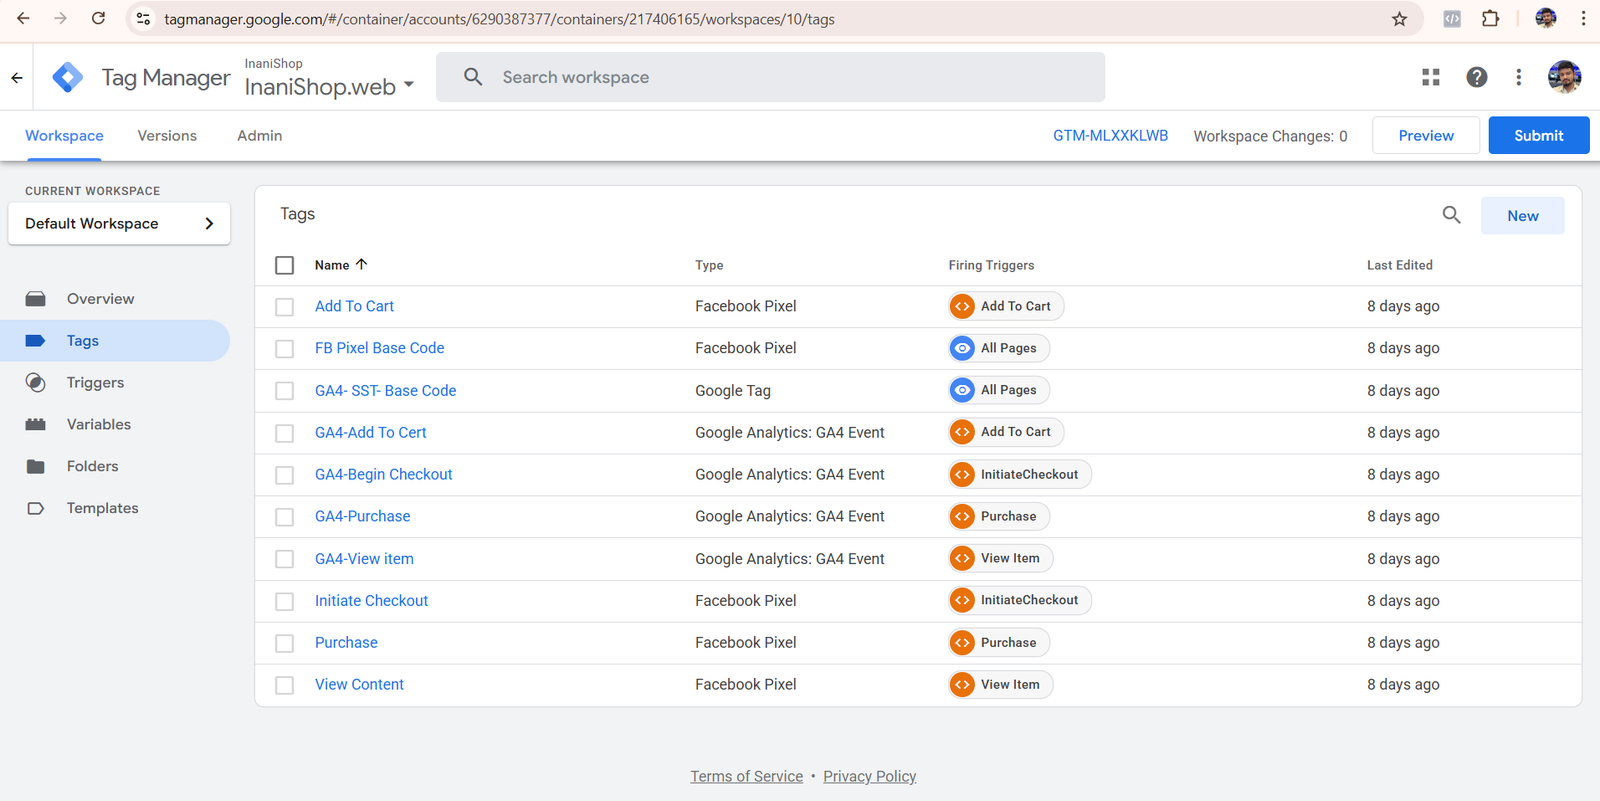Open the Chrome three-dot menu

pos(1583,18)
